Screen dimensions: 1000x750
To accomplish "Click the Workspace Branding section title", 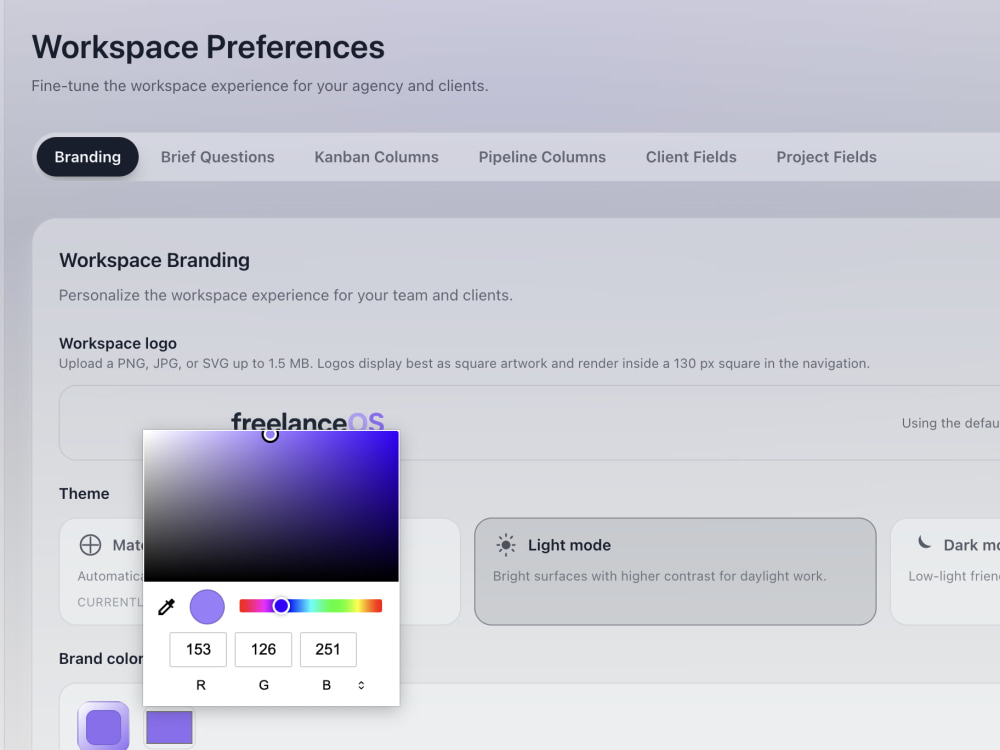I will point(154,260).
